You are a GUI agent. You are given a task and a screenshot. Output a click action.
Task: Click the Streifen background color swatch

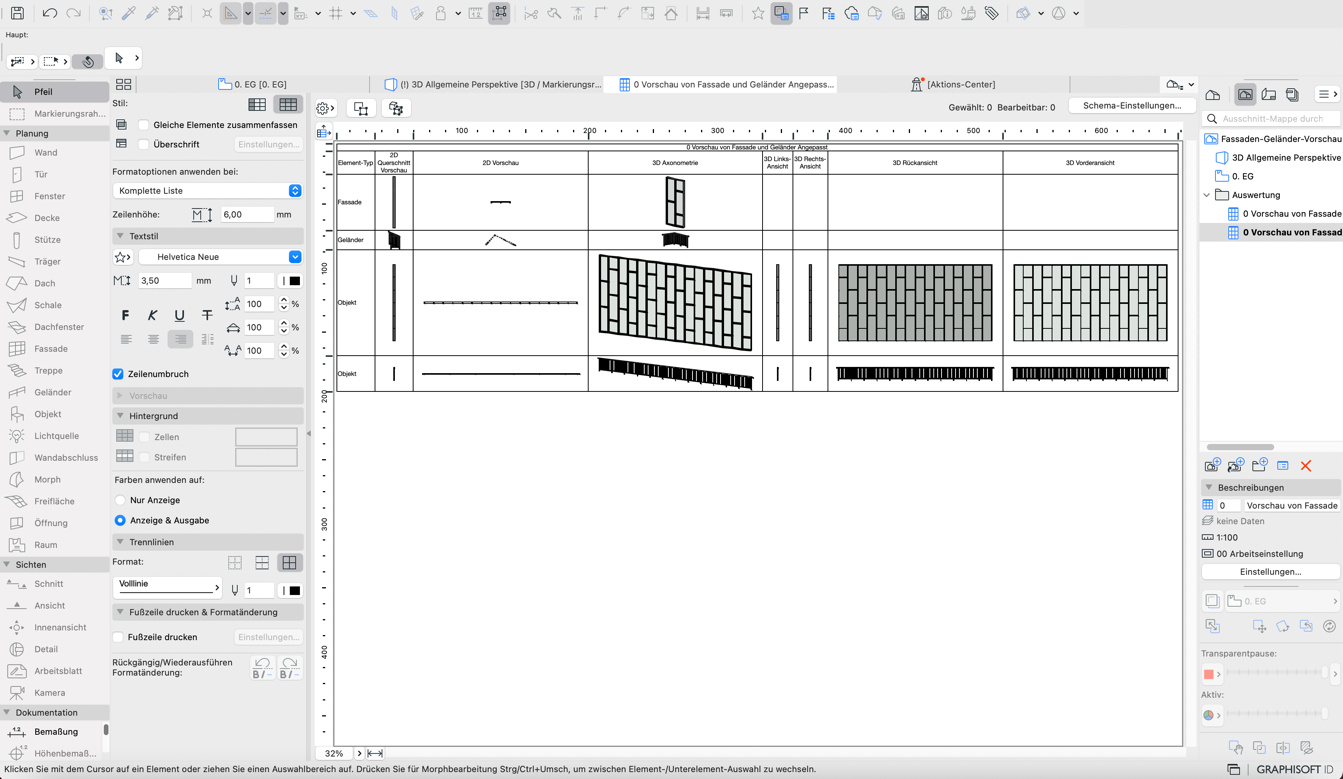point(266,457)
